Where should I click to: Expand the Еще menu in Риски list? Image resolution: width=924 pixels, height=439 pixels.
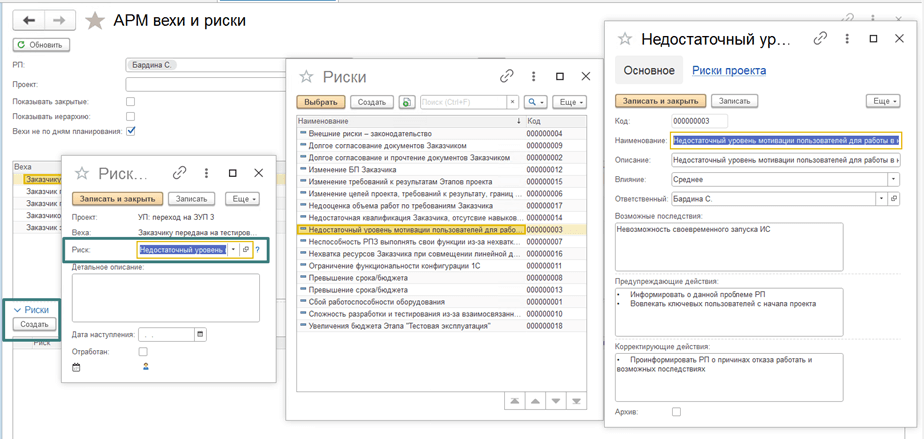click(568, 102)
